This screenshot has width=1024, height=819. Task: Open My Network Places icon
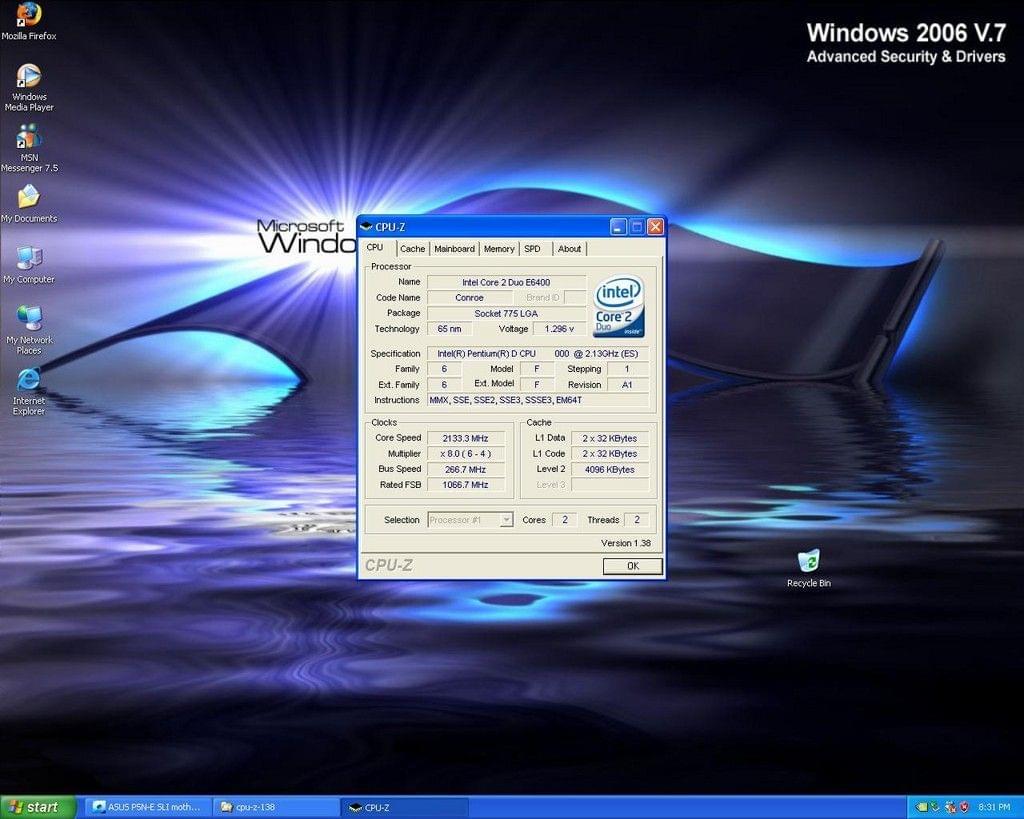(29, 330)
